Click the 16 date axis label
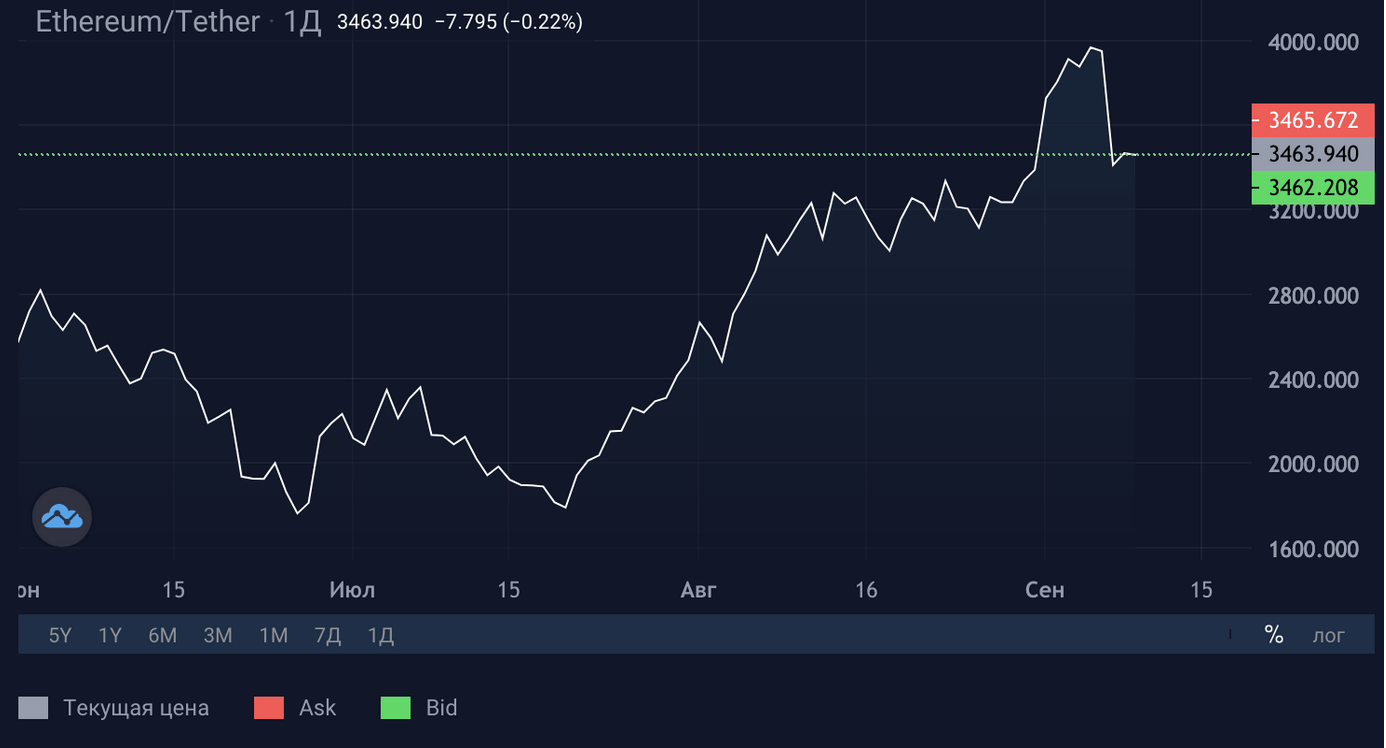 click(866, 590)
